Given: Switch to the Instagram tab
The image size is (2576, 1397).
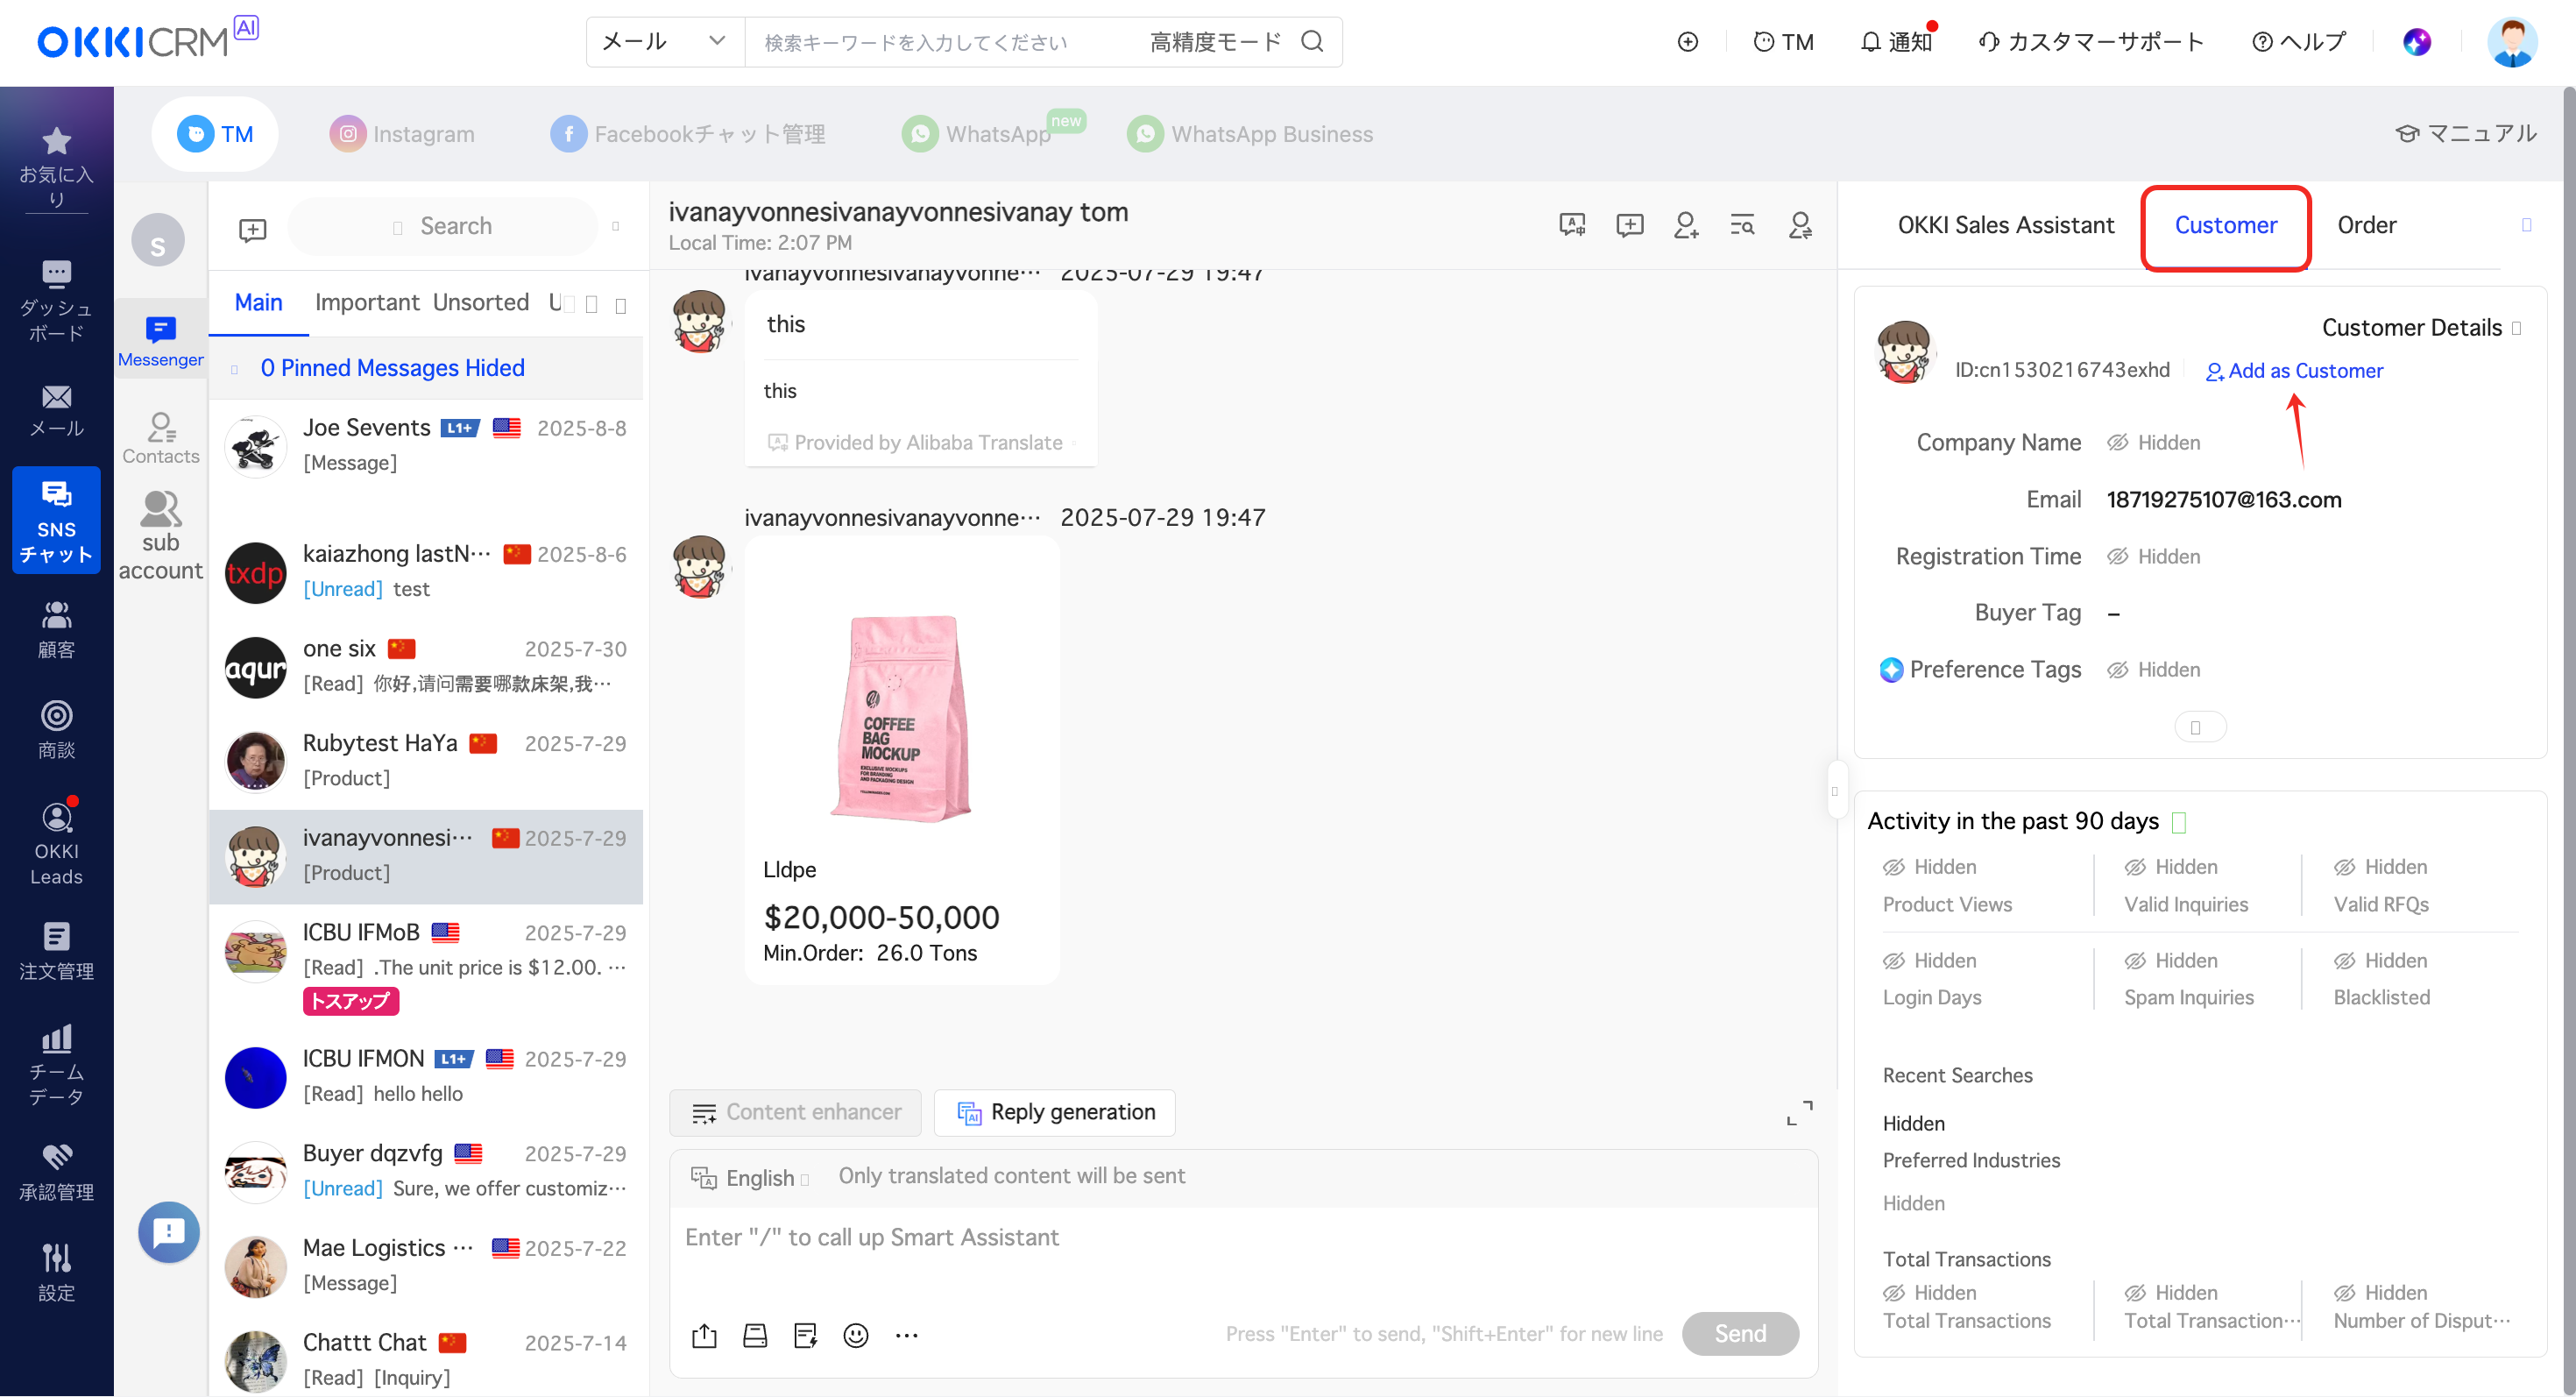Looking at the screenshot, I should (x=402, y=134).
